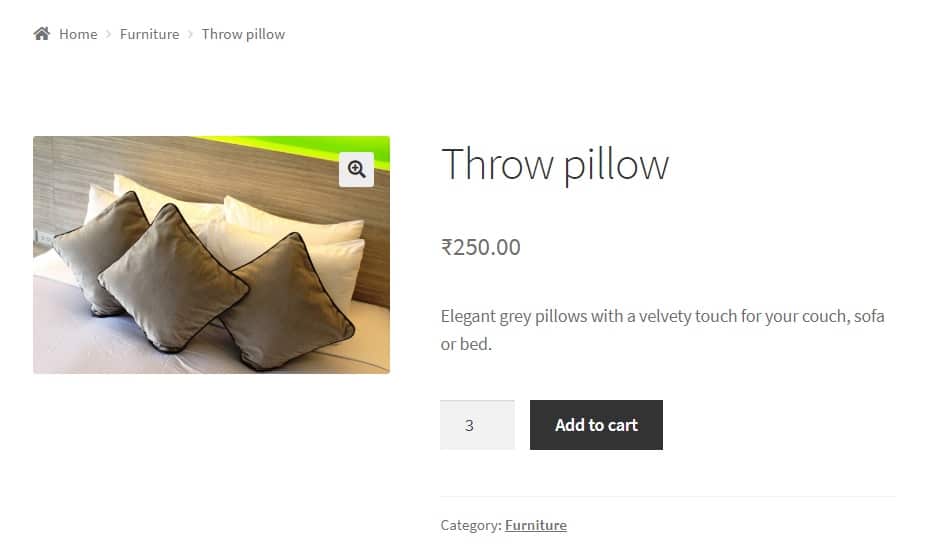Click the Category label text
This screenshot has width=930, height=551.
(x=471, y=525)
